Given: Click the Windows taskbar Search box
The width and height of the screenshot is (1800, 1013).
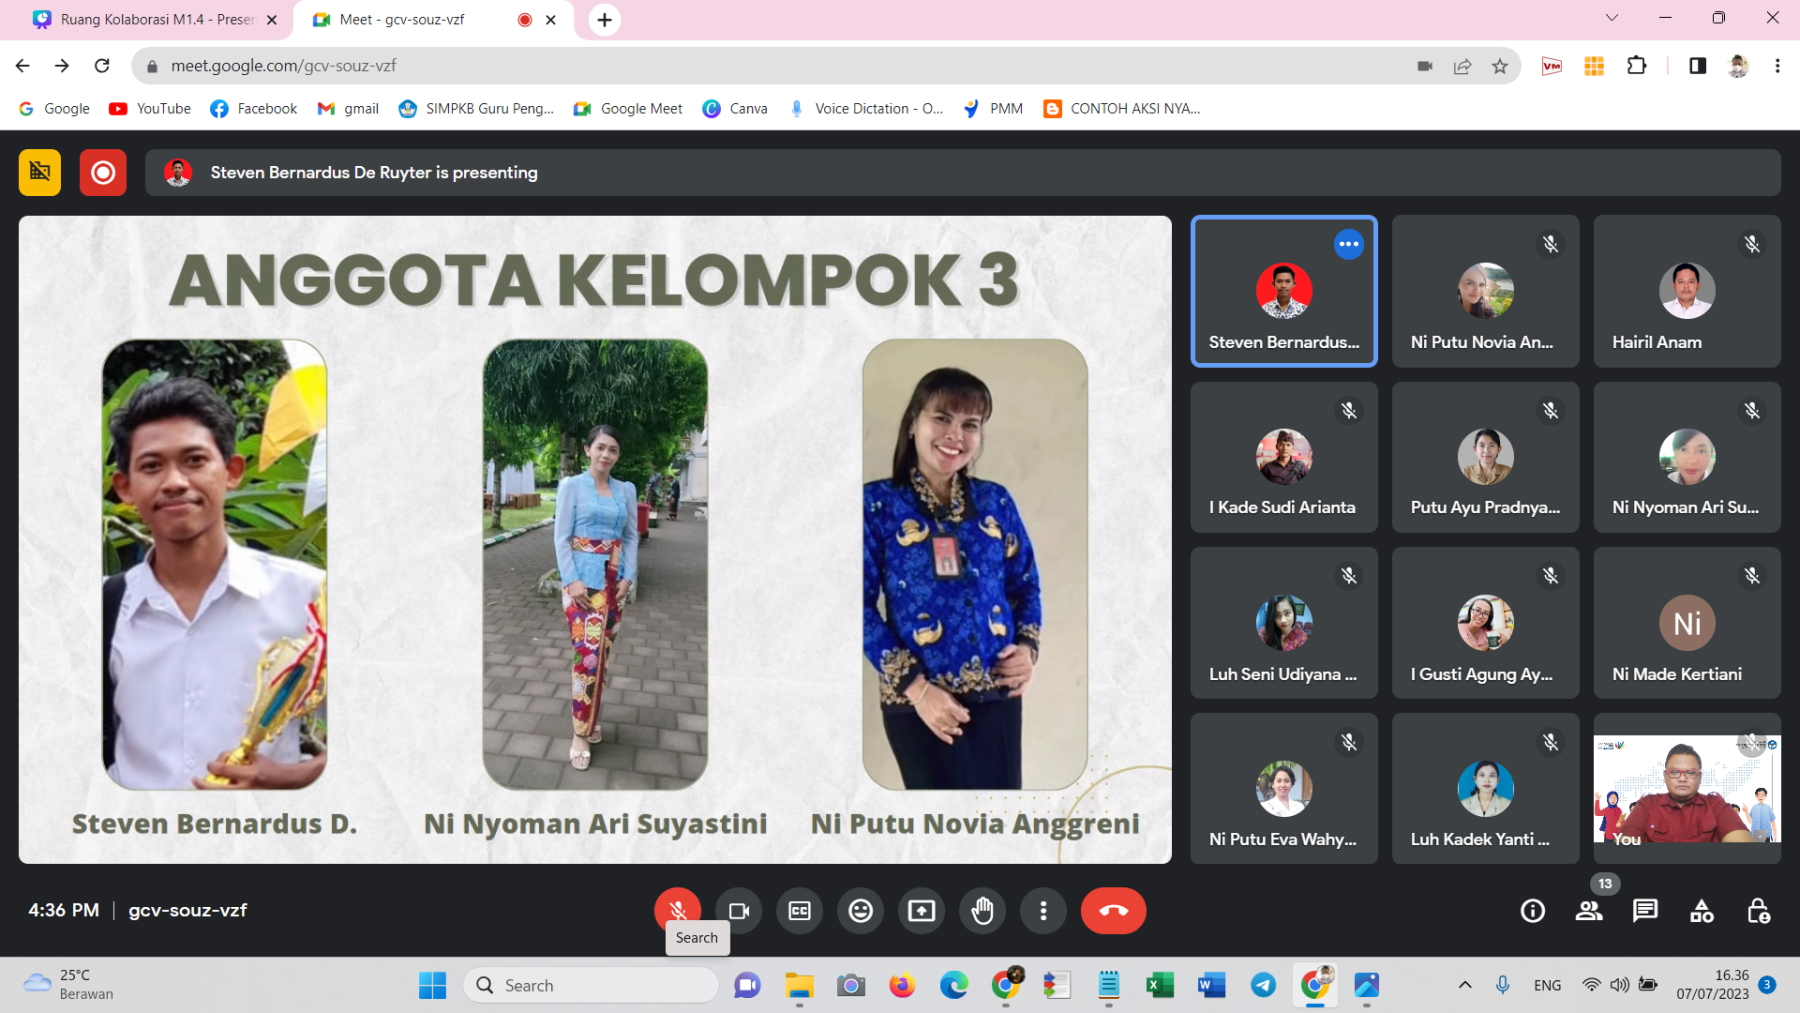Looking at the screenshot, I should pyautogui.click(x=590, y=985).
